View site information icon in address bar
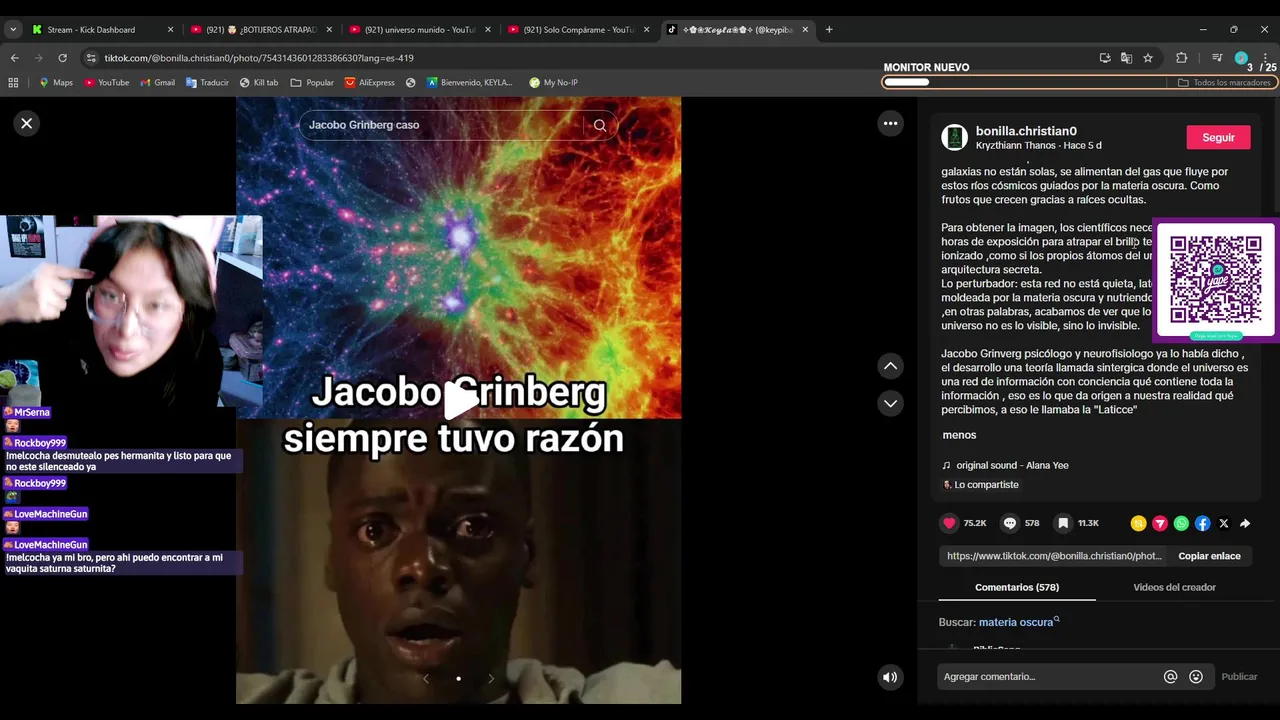Viewport: 1280px width, 720px height. (92, 58)
